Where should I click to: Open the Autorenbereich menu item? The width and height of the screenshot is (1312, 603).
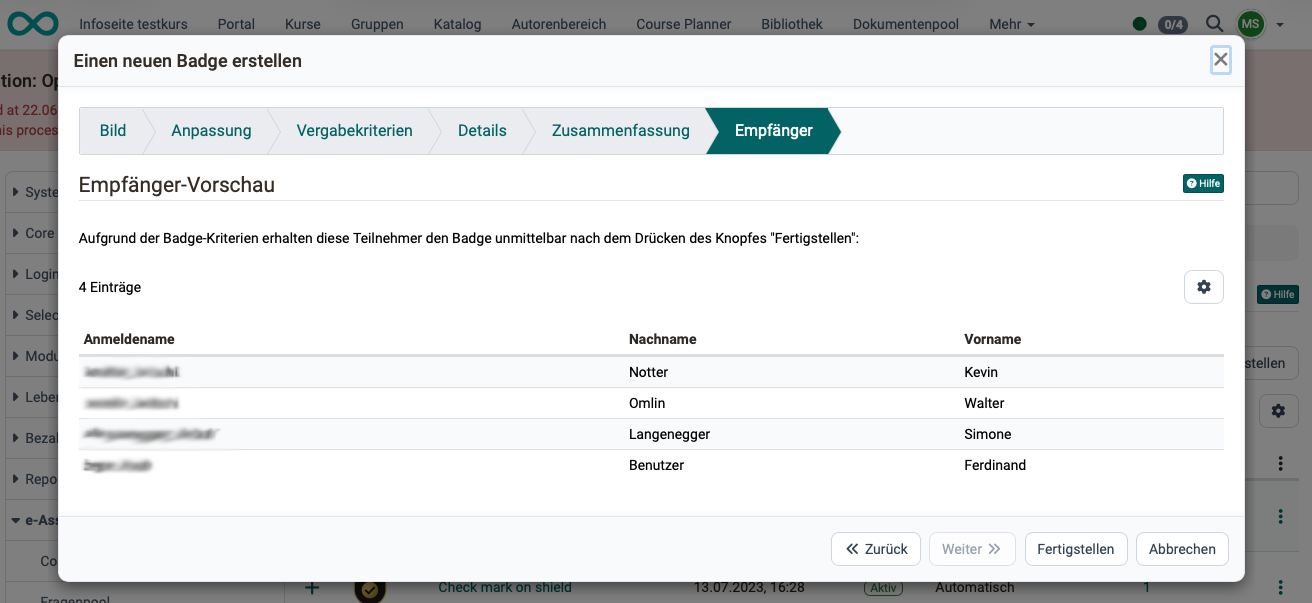coord(558,24)
